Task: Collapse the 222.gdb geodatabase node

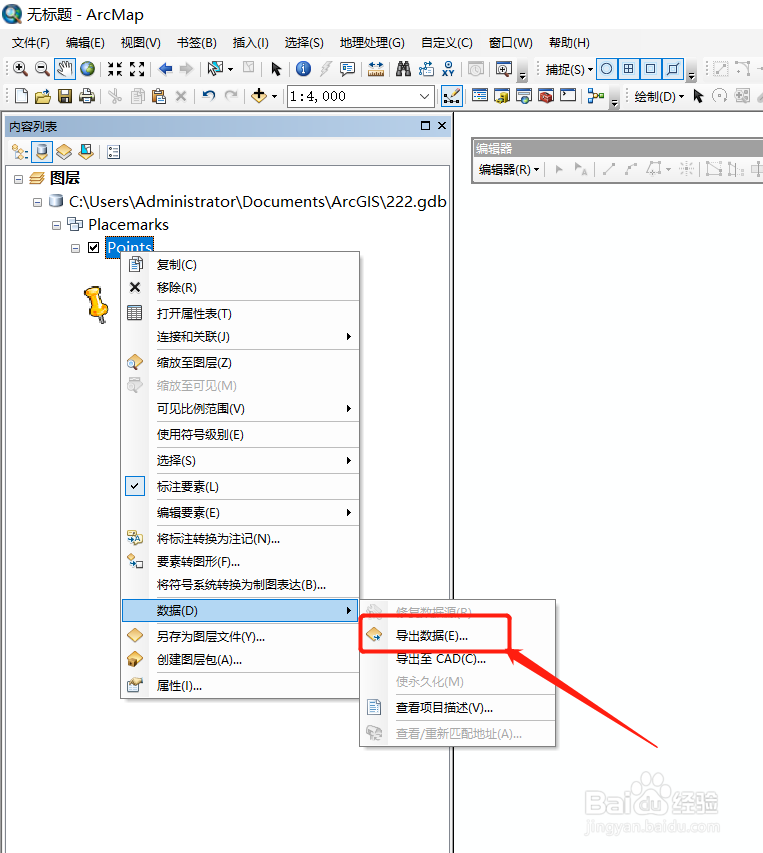Action: 38,202
